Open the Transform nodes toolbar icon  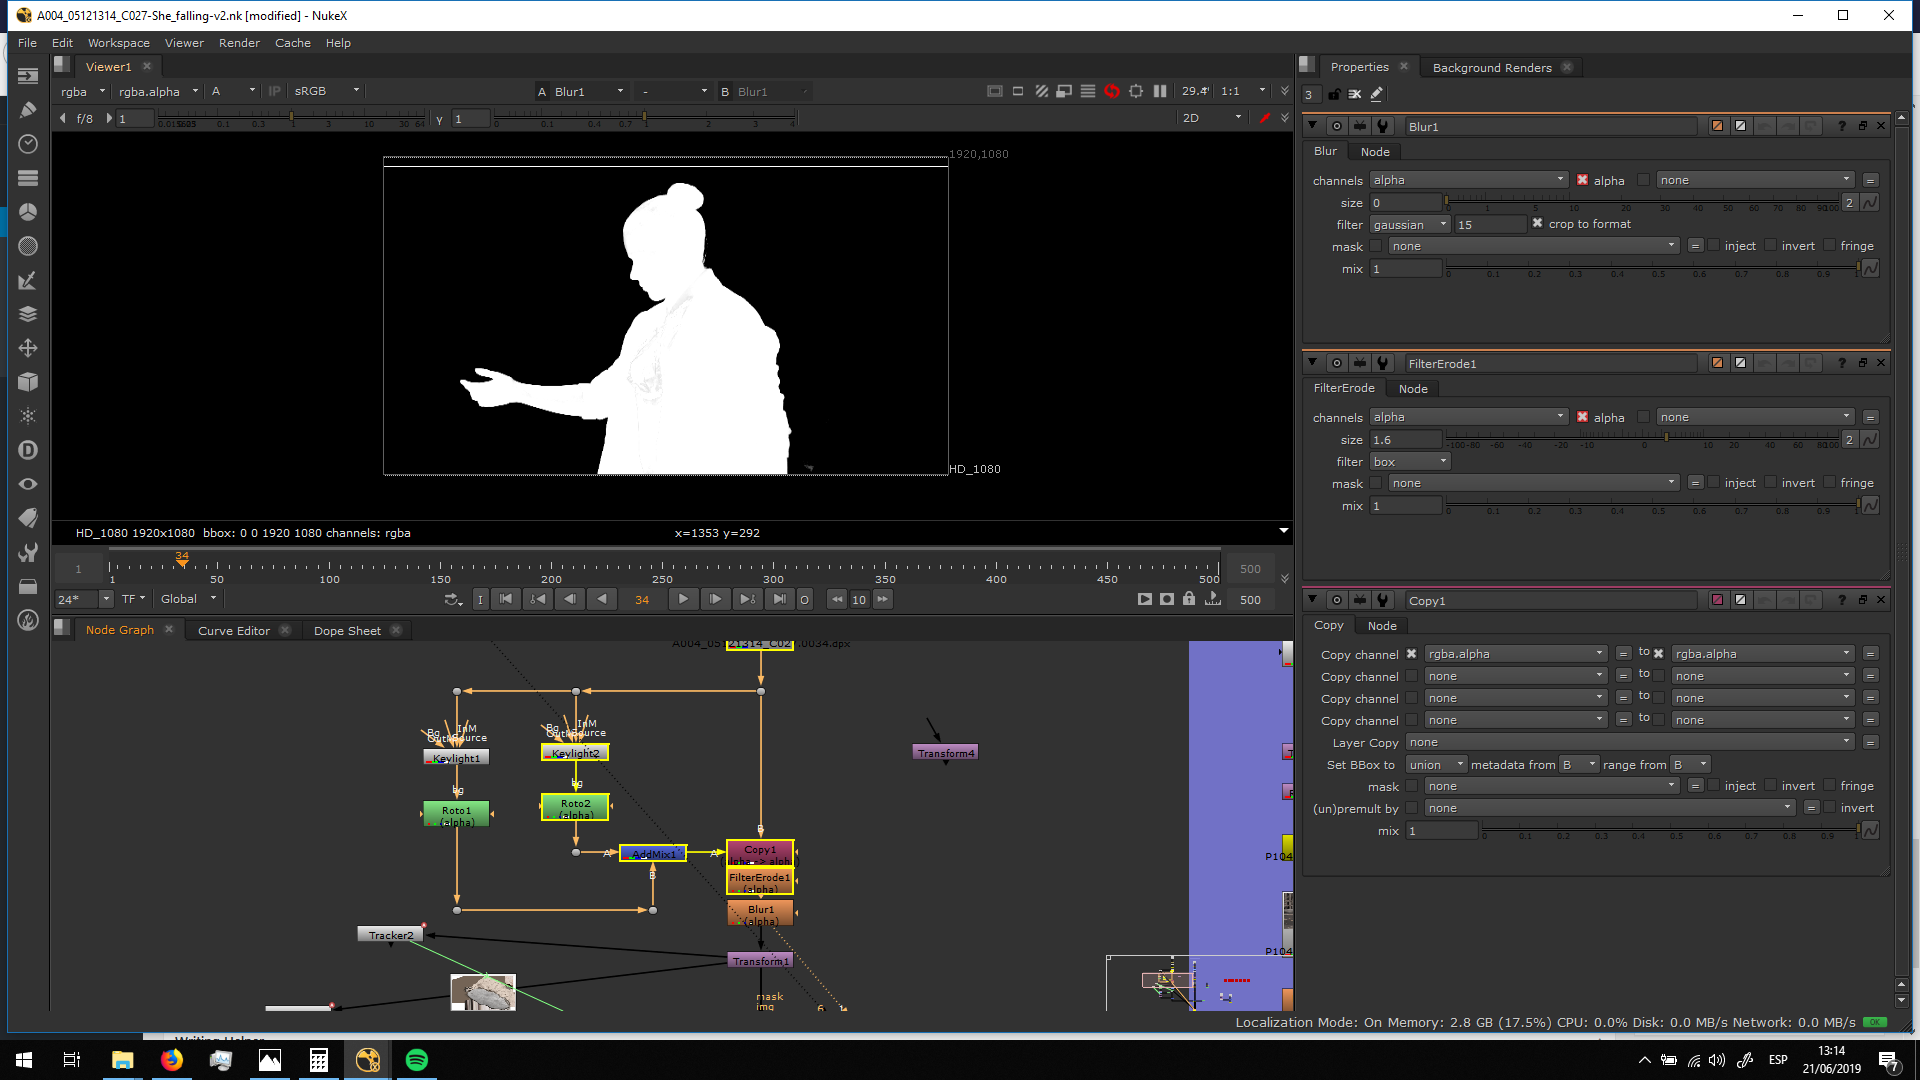28,348
